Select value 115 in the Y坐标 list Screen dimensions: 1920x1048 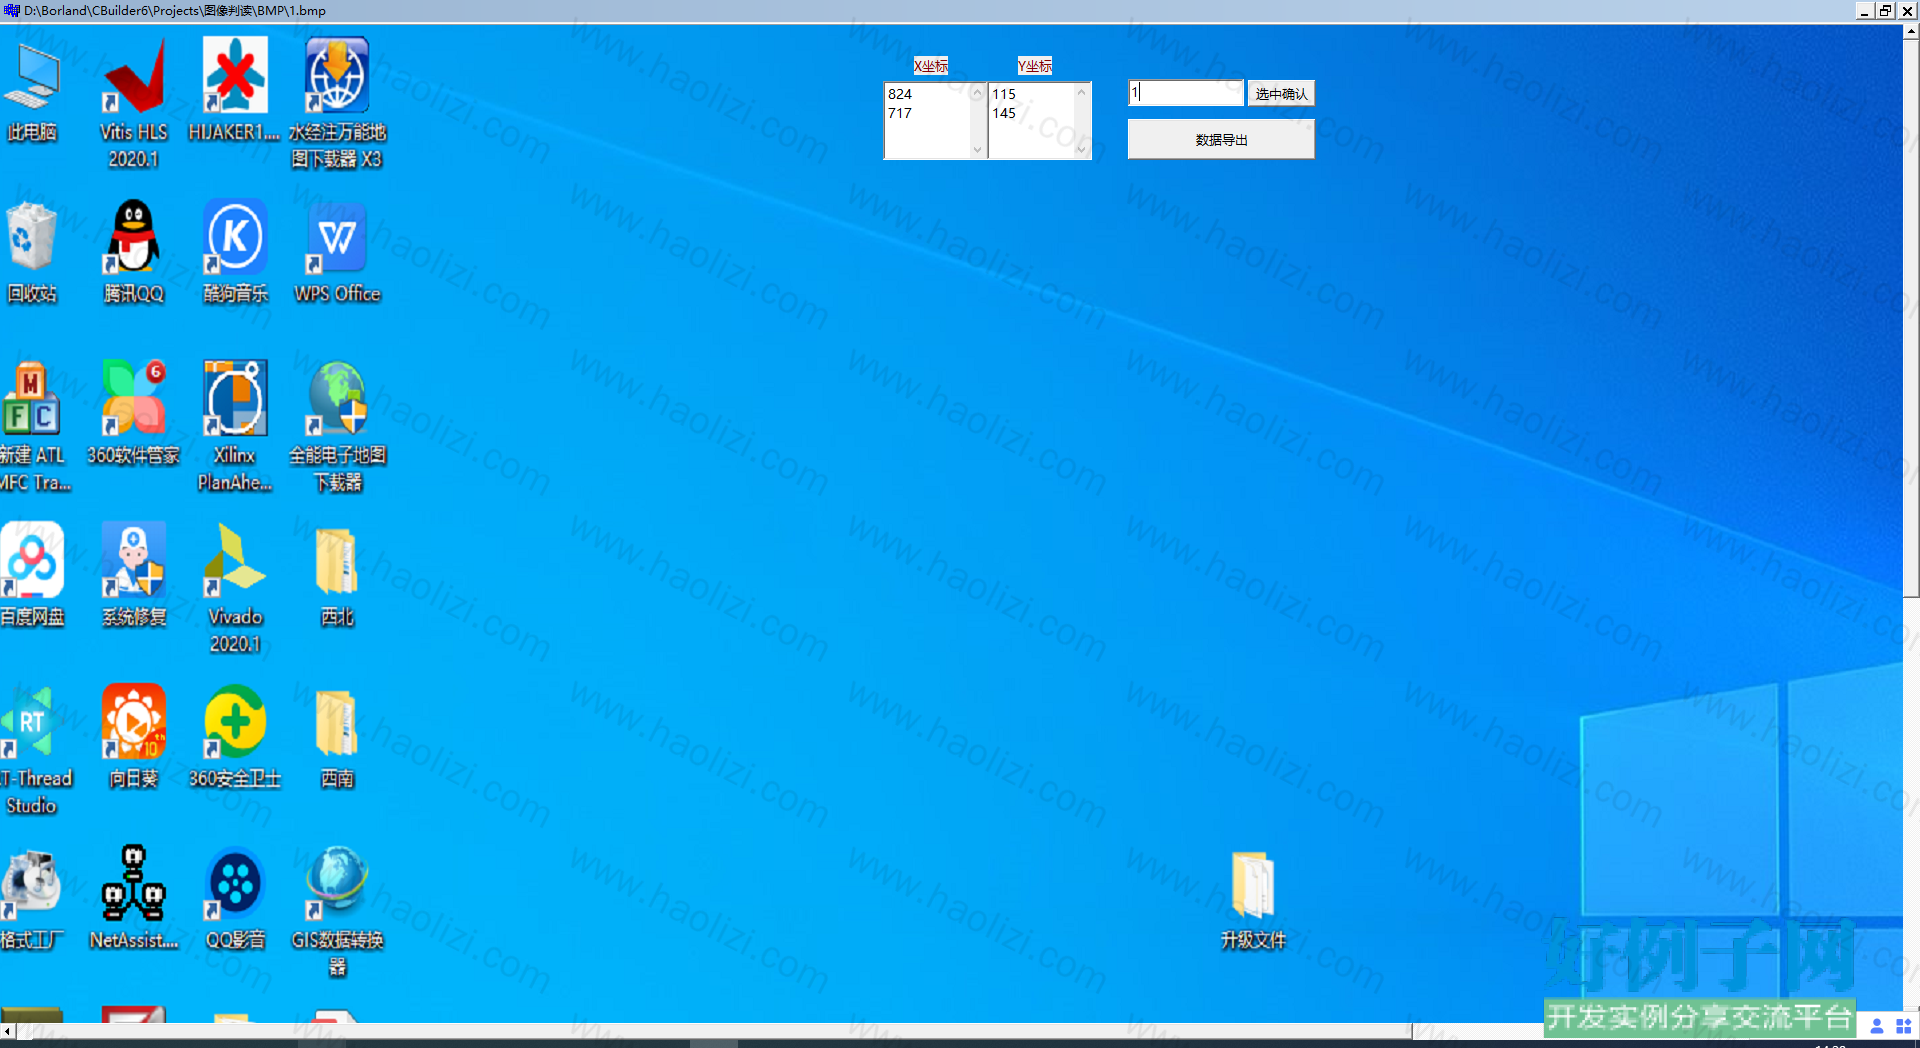pyautogui.click(x=1004, y=94)
